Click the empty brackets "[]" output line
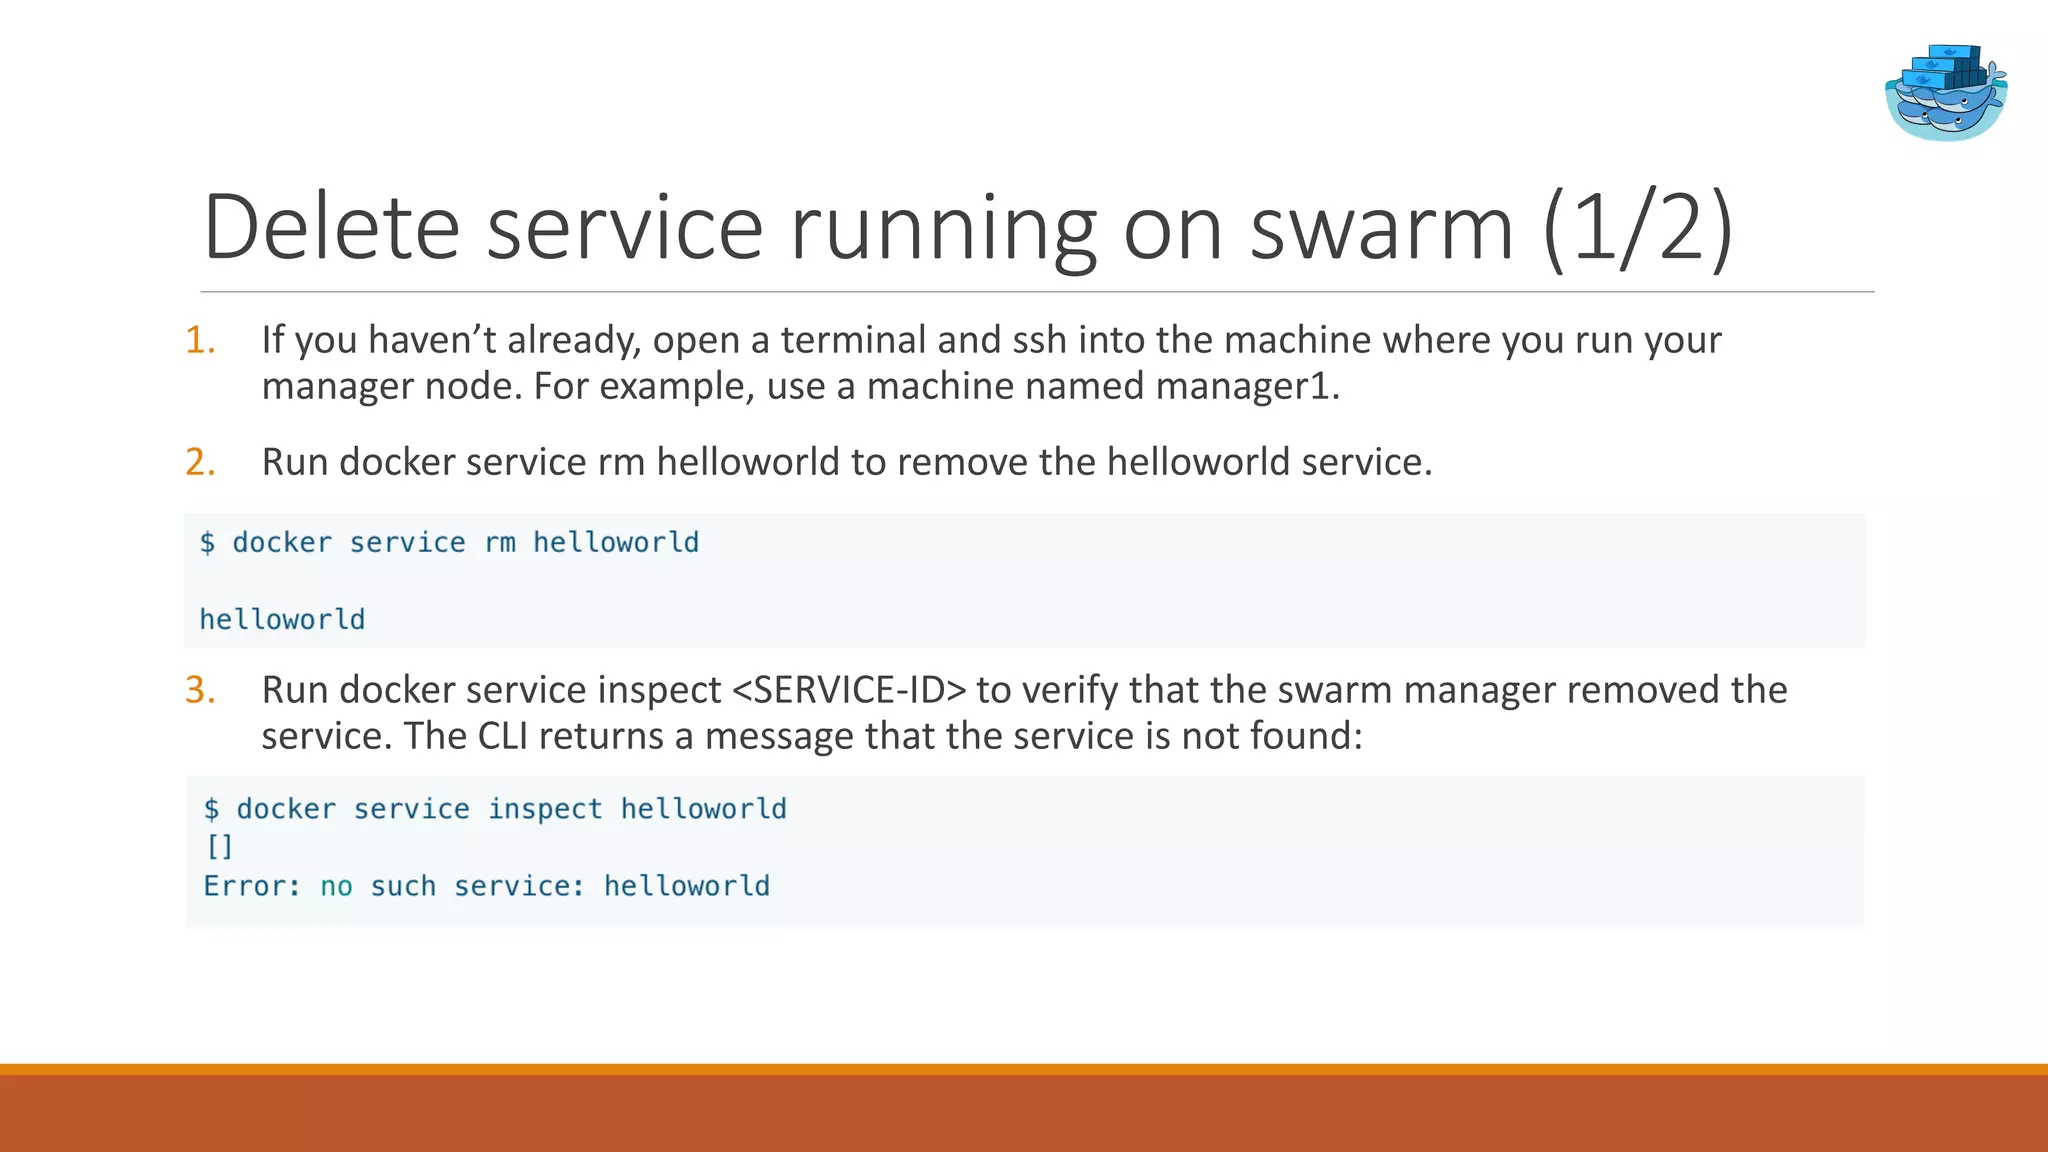This screenshot has height=1152, width=2048. (219, 847)
